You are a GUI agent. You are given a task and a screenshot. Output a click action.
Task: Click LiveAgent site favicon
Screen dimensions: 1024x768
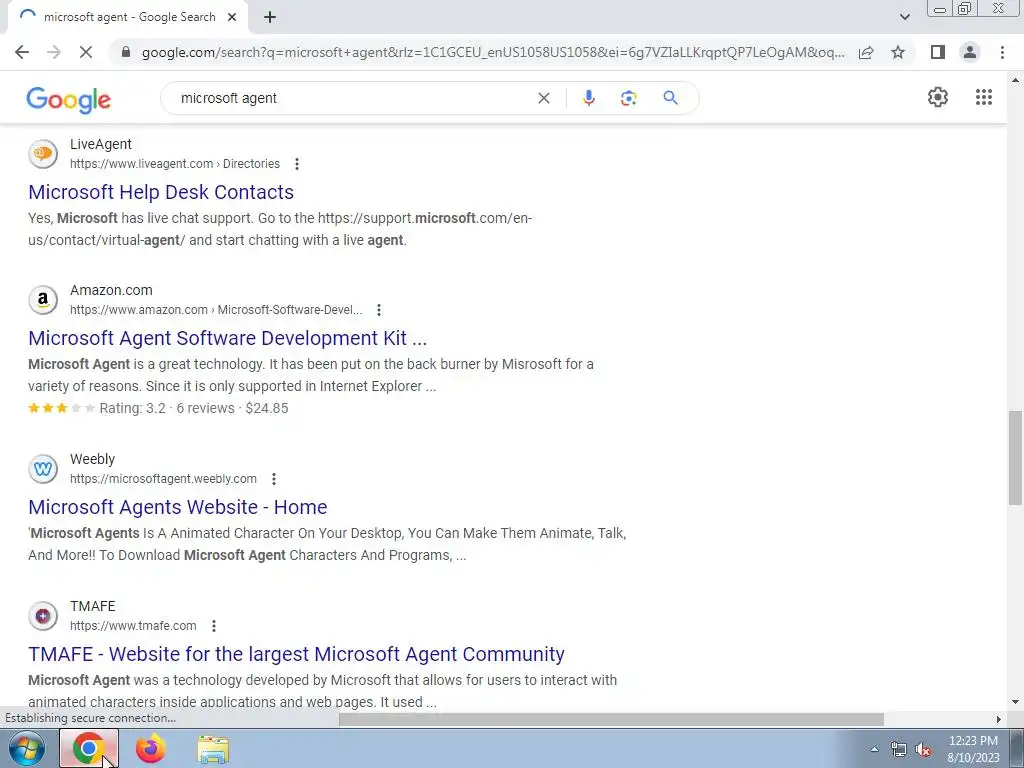point(43,154)
